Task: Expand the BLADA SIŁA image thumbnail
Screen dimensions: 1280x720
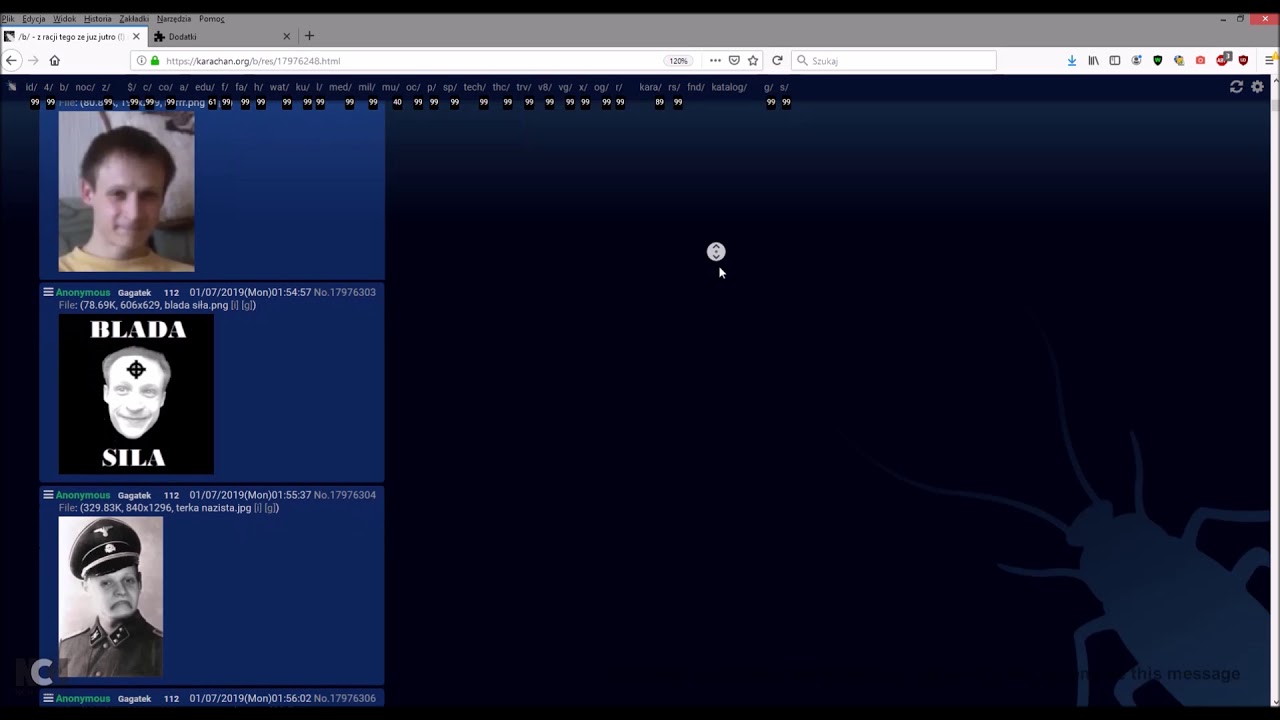Action: [136, 394]
